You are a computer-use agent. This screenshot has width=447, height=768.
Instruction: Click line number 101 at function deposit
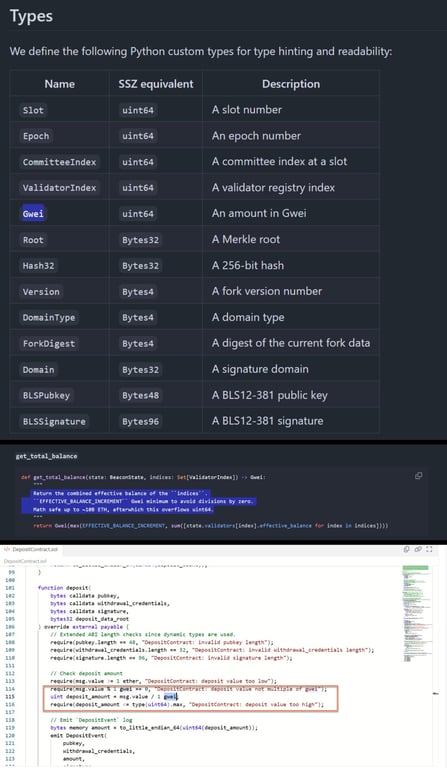click(11, 588)
